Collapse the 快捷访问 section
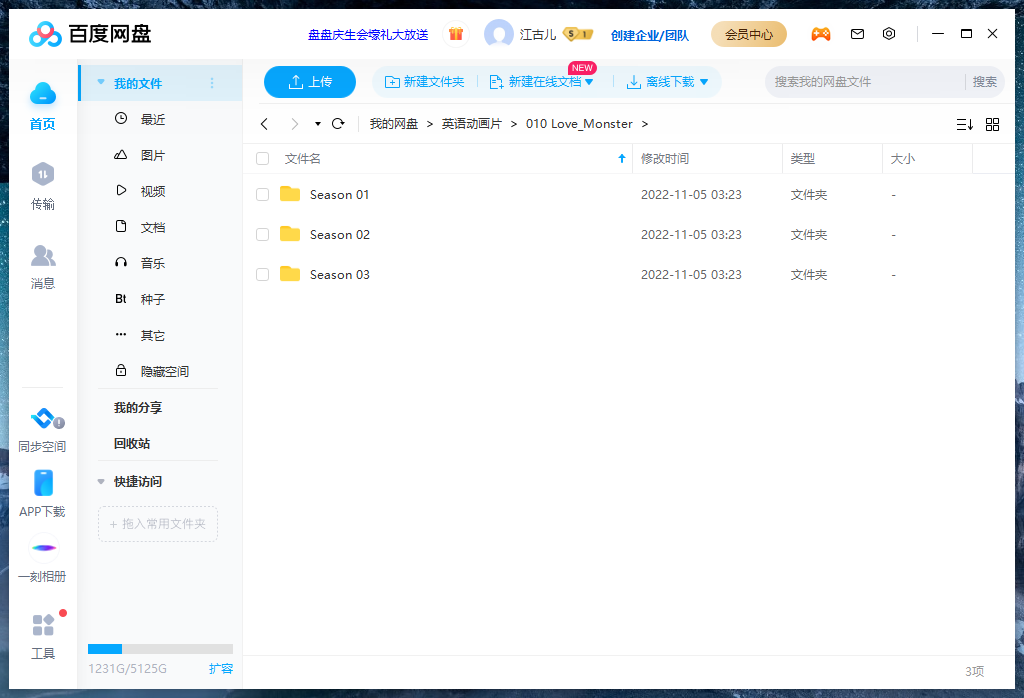This screenshot has height=698, width=1024. click(x=100, y=481)
